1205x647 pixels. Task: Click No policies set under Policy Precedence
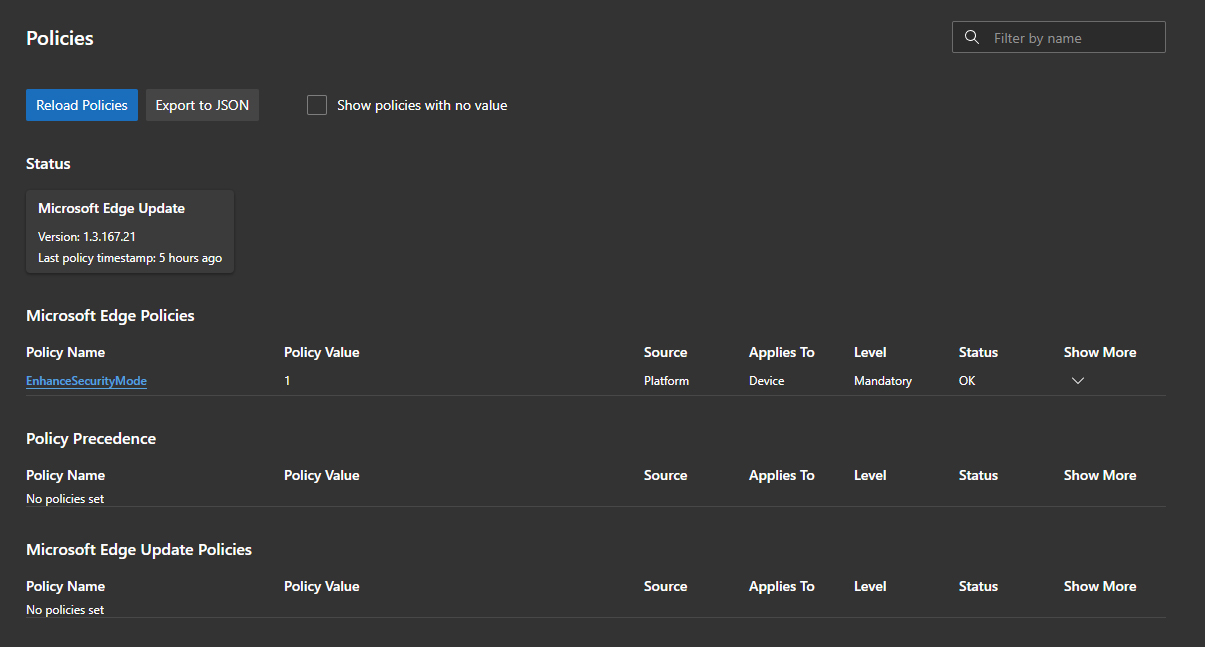pyautogui.click(x=65, y=499)
